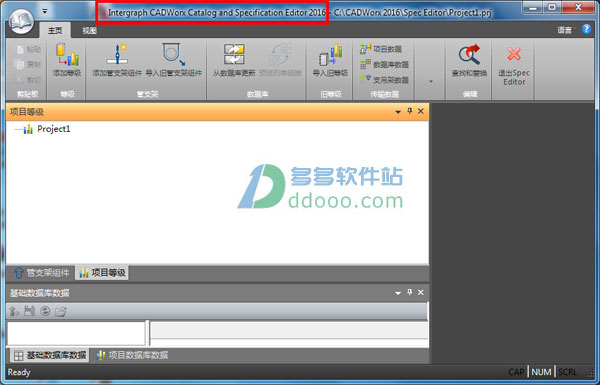Click 导入旧等级 import legacy spec icon
Viewport: 600px width, 385px height.
point(330,60)
